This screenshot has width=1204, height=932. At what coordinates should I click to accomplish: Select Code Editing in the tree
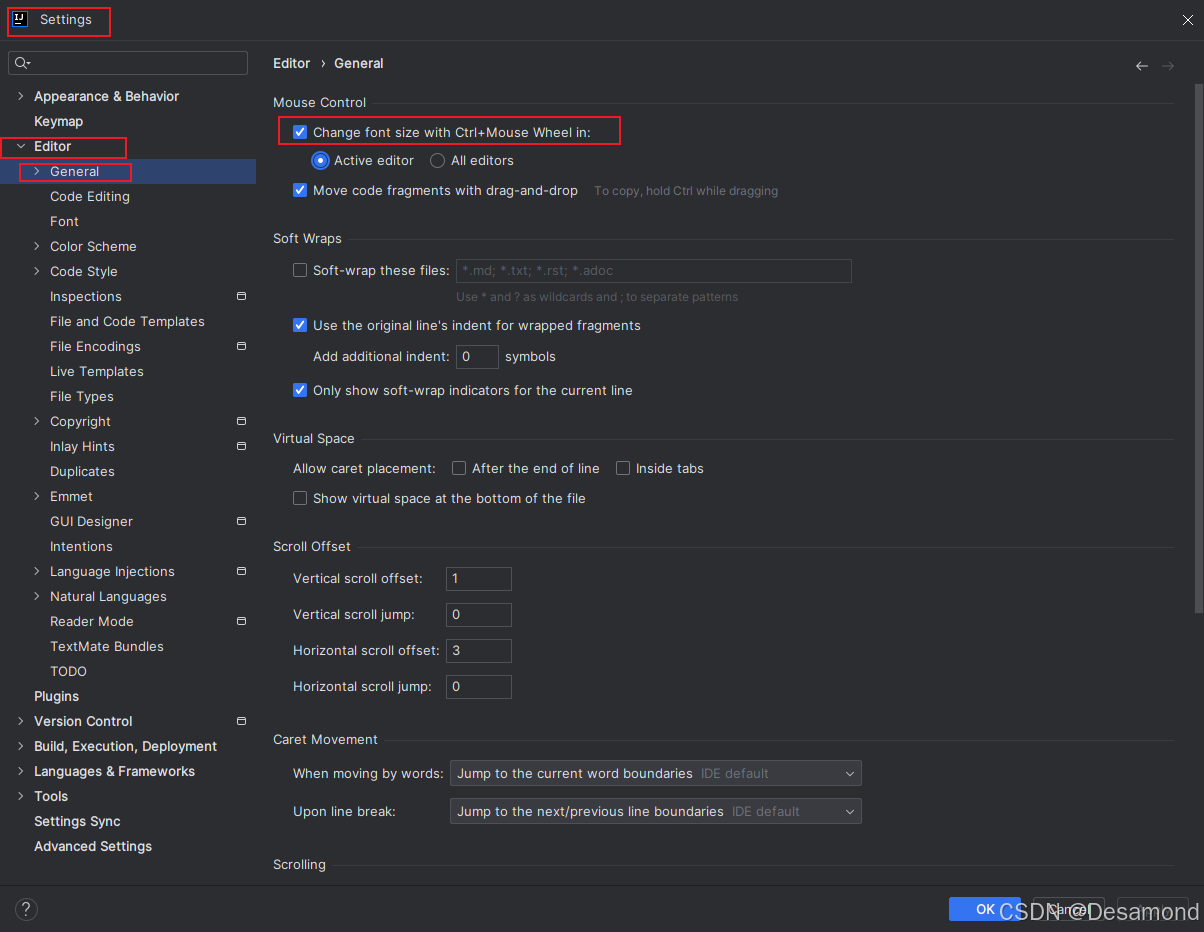pyautogui.click(x=90, y=196)
